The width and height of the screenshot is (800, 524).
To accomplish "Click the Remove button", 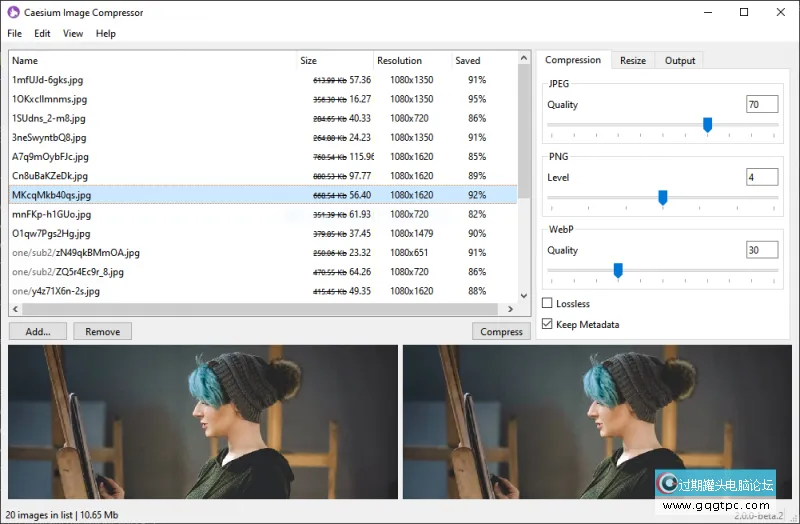I will click(x=102, y=331).
